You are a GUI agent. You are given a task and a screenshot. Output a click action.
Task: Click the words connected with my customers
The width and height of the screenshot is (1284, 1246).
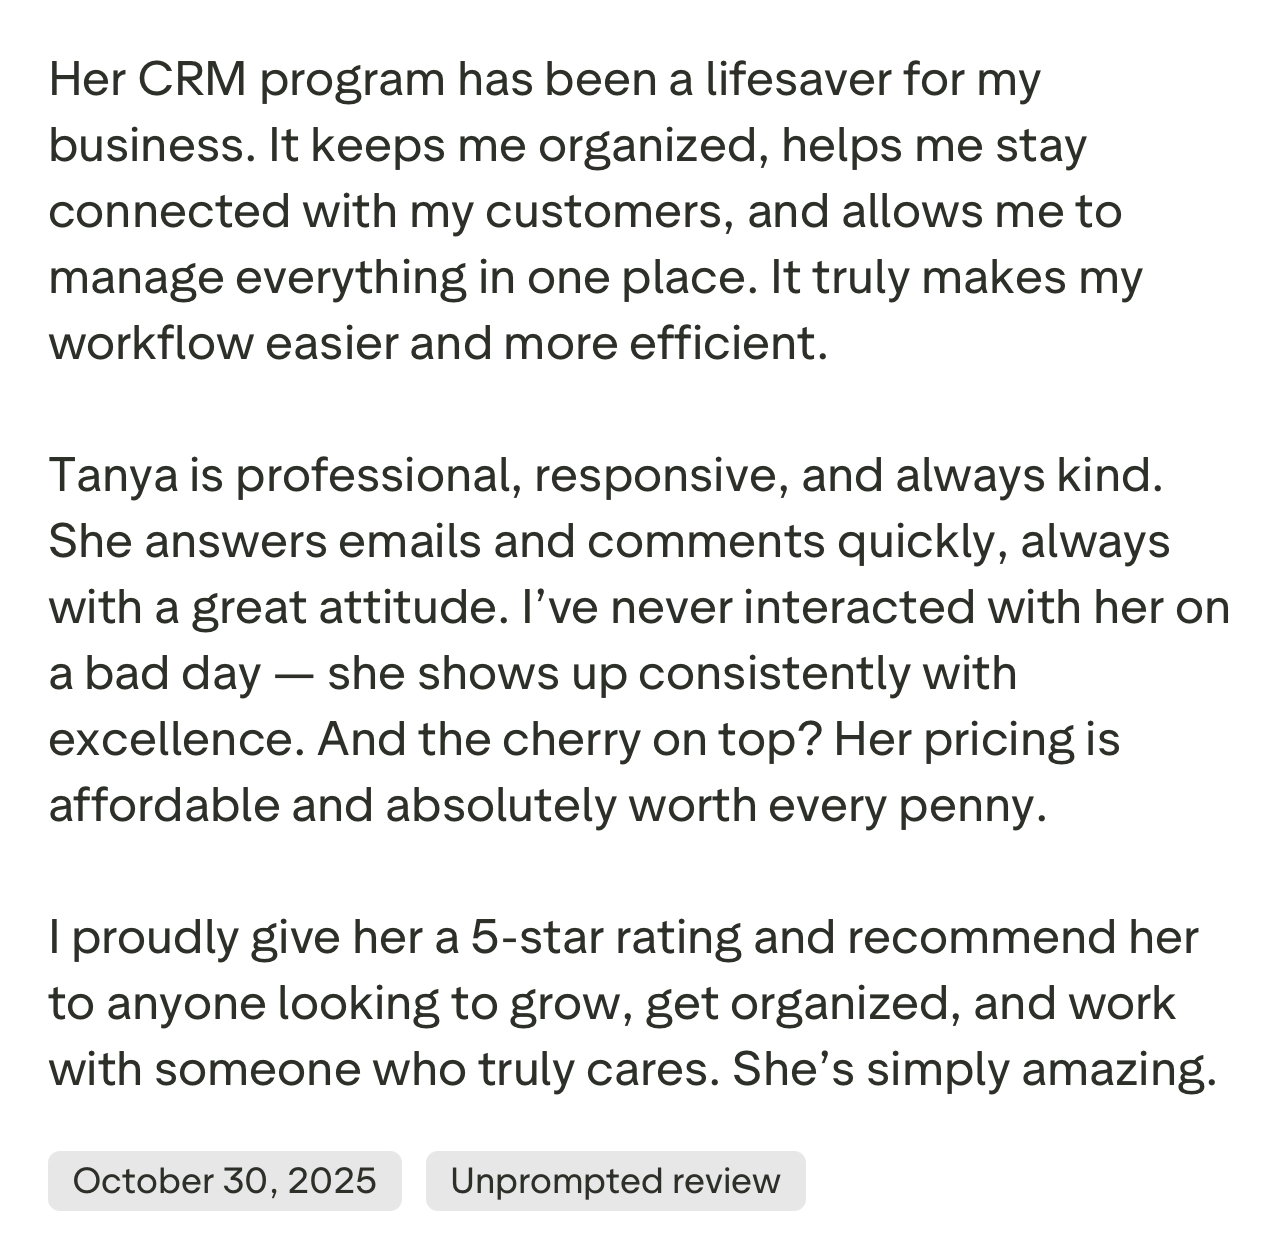tap(385, 212)
